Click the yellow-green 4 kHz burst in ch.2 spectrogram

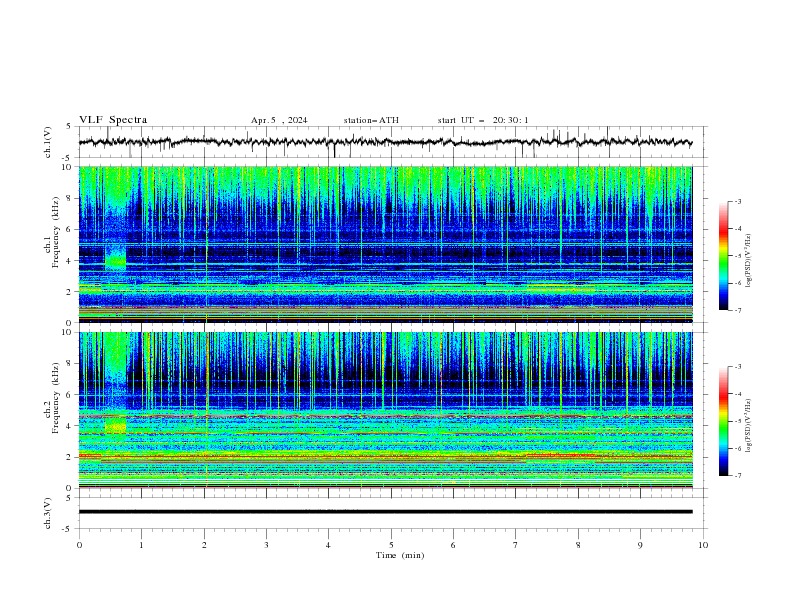(116, 426)
